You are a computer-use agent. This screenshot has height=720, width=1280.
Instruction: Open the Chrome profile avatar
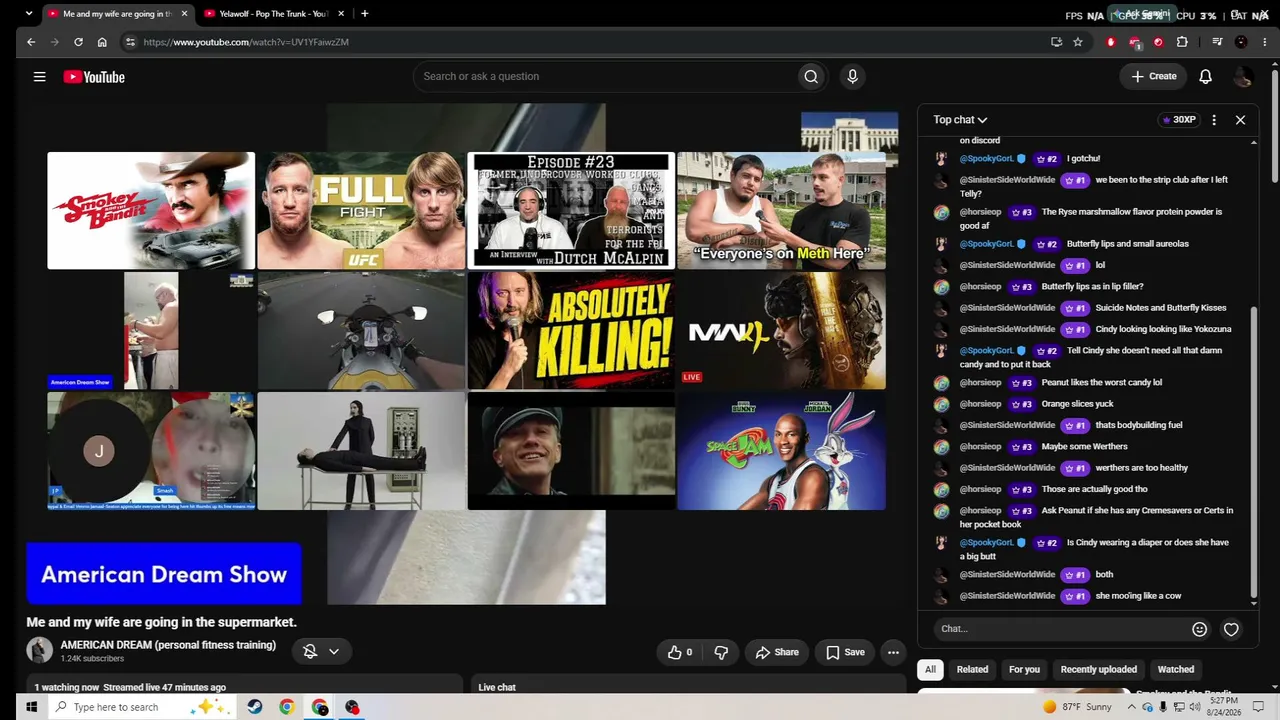1241,42
